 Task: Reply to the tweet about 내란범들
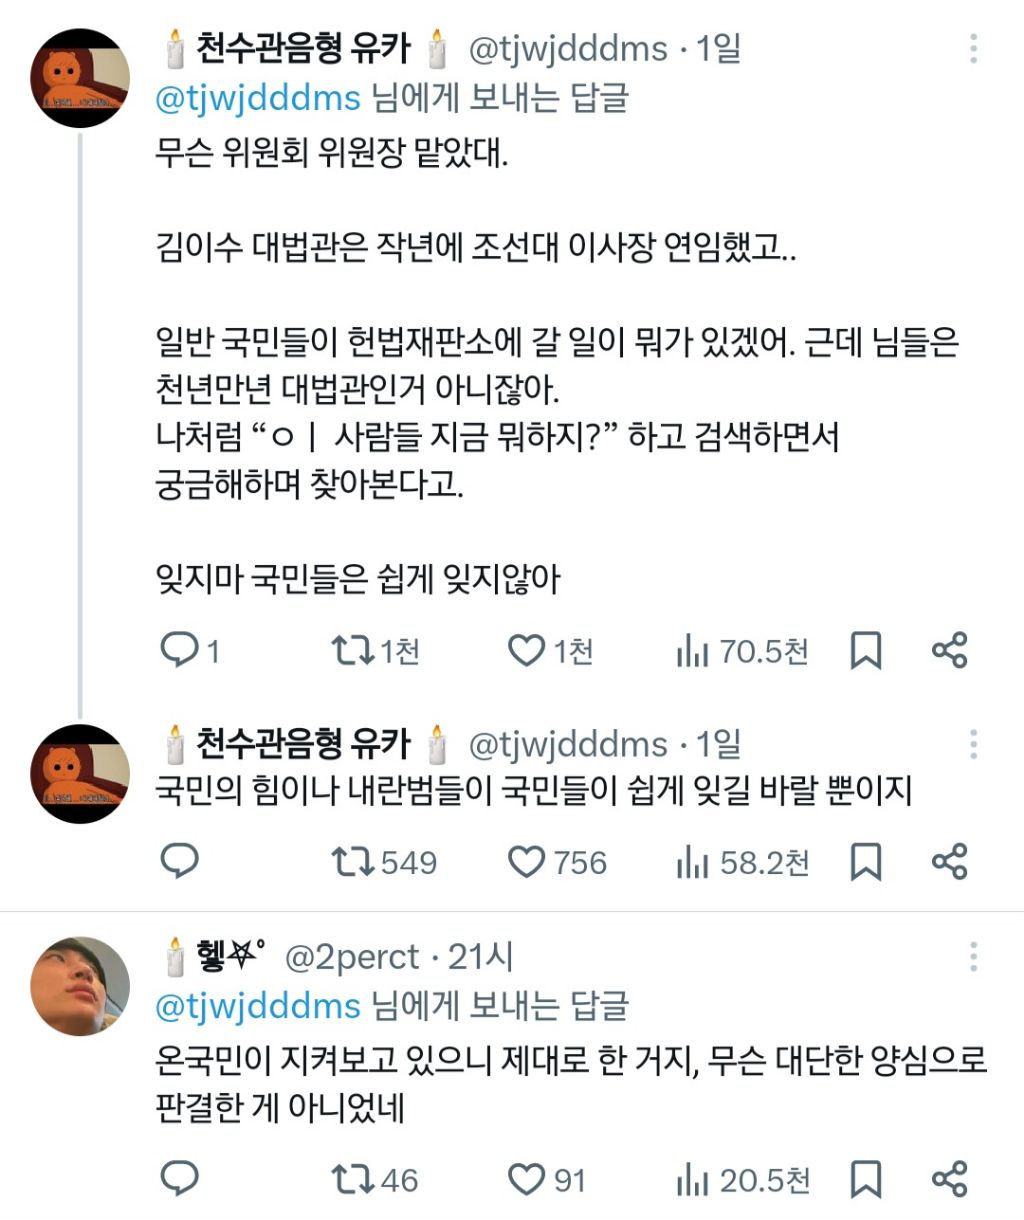coord(180,861)
